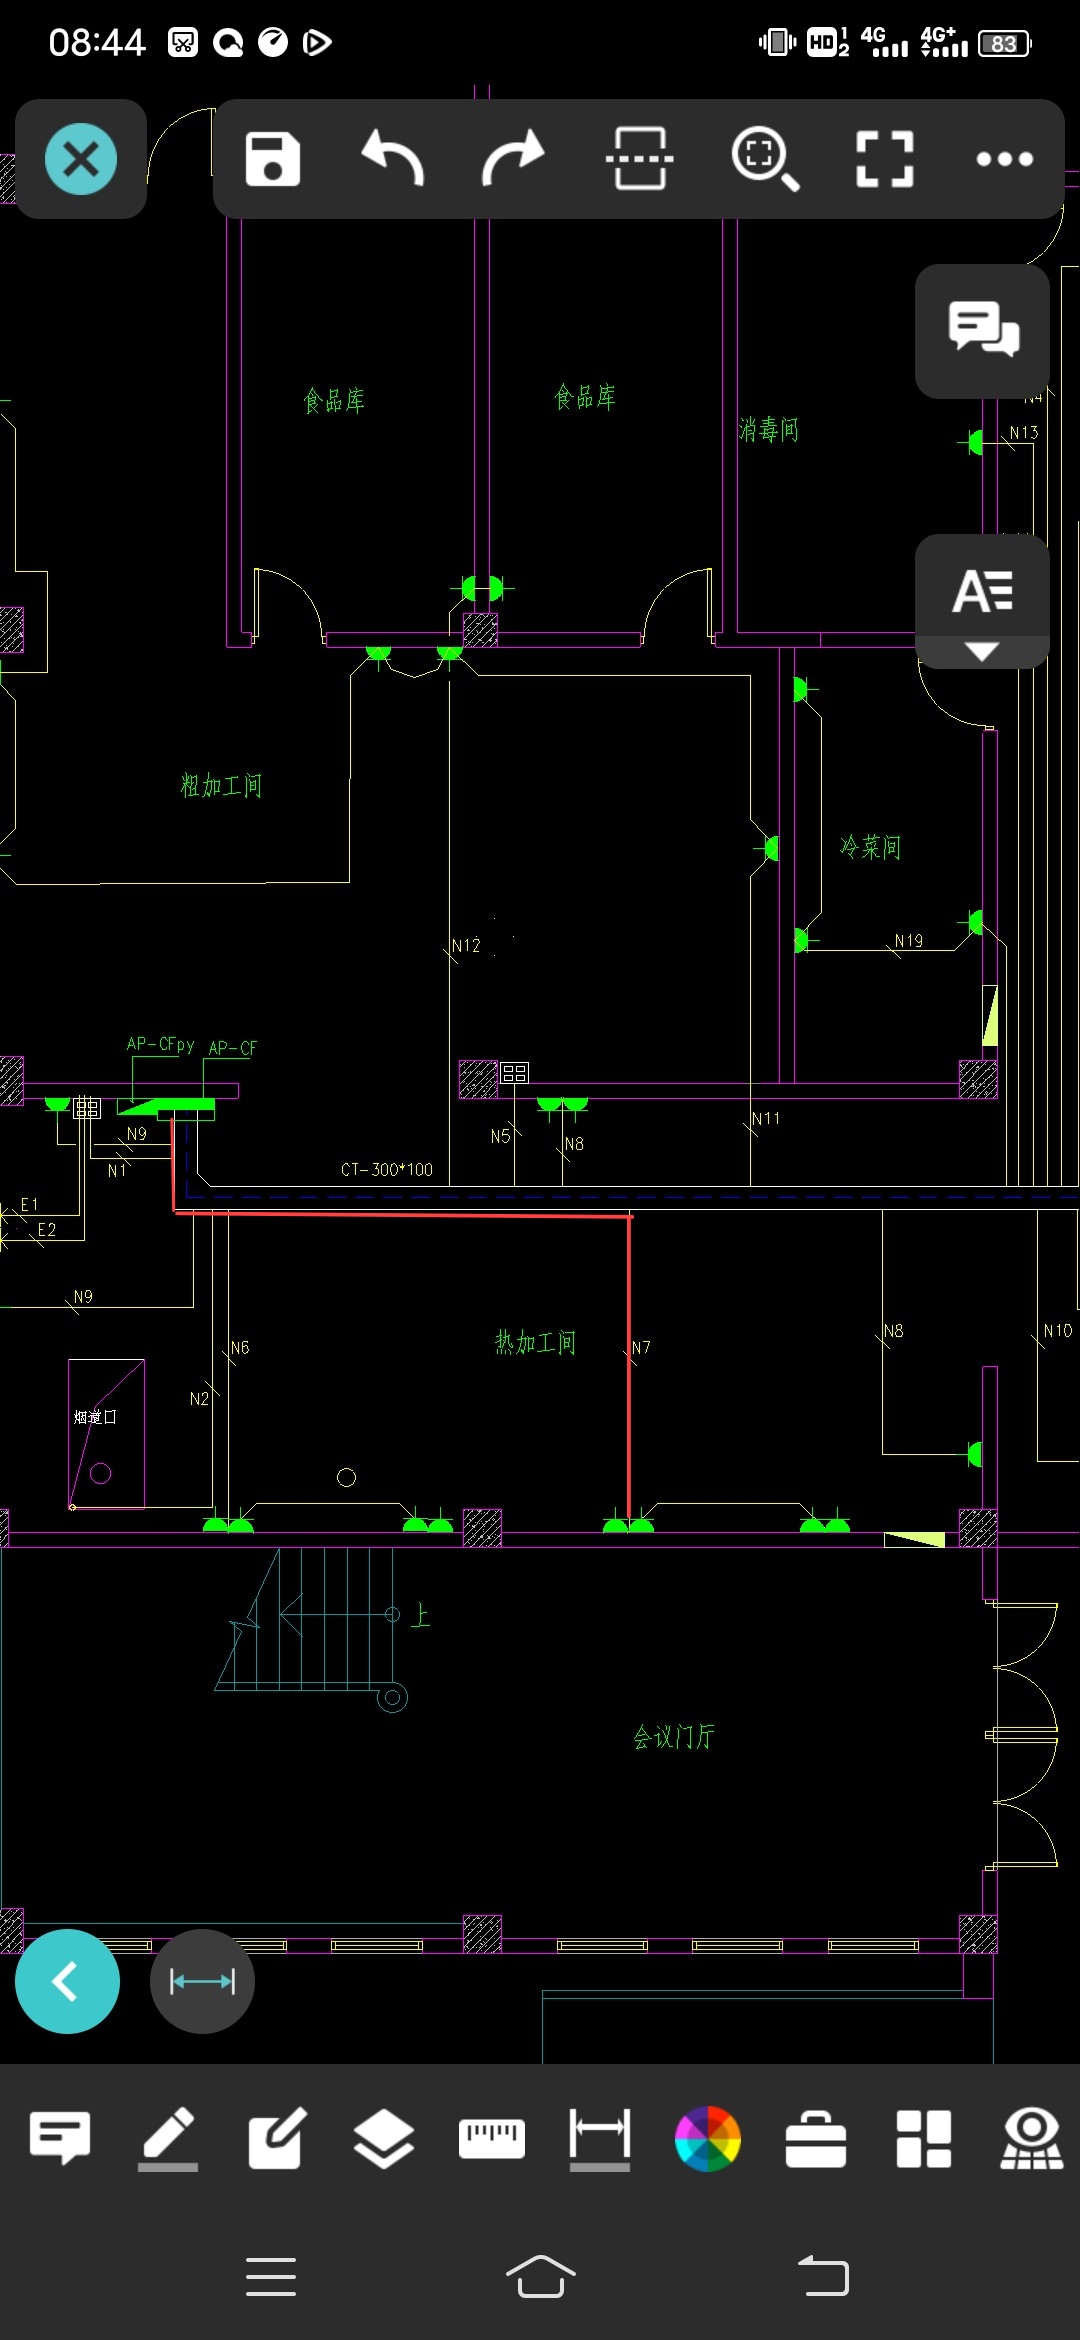Select the linear dimension round button

[202, 1981]
